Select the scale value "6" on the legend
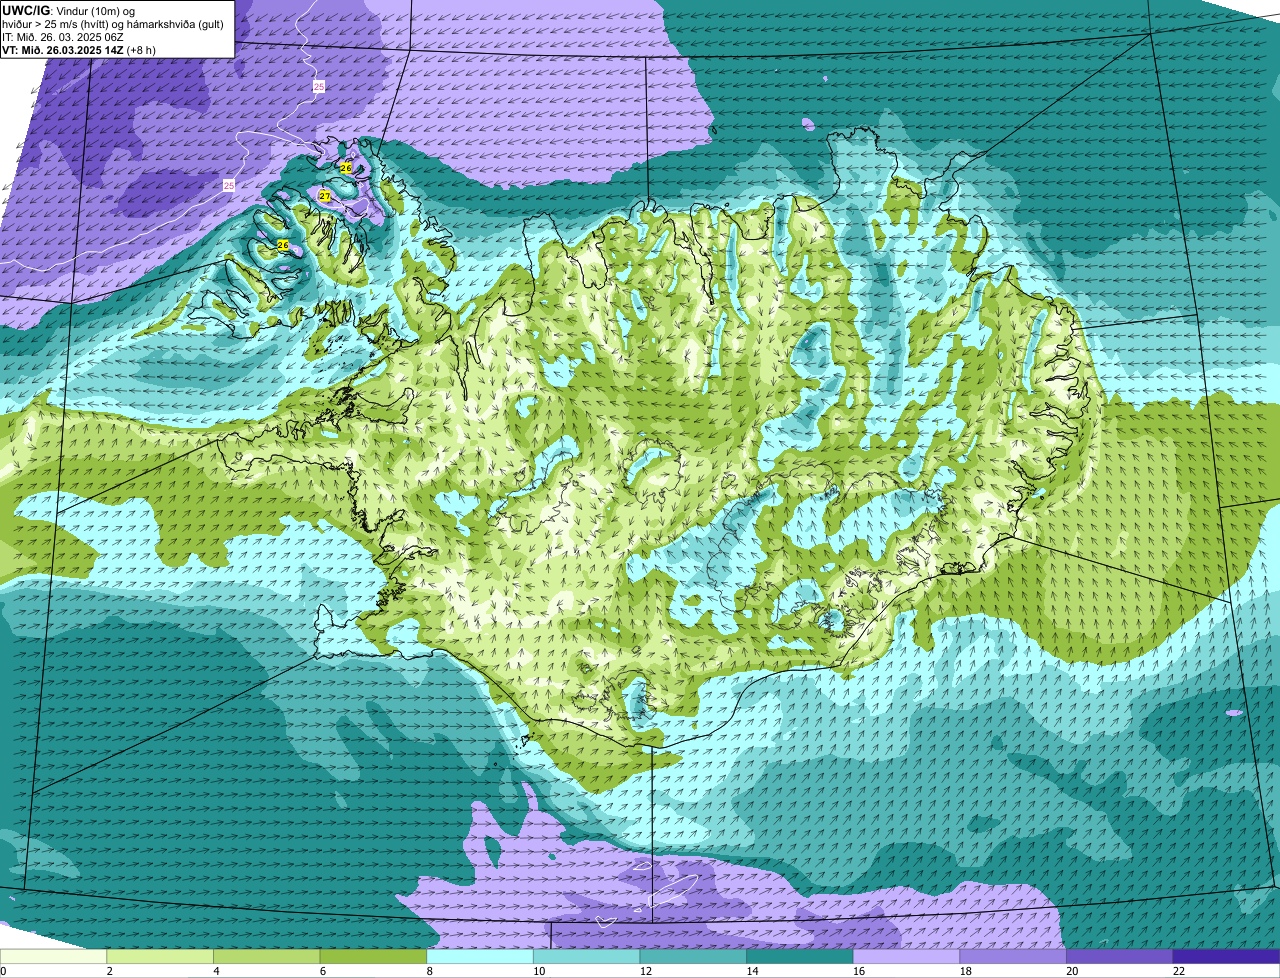This screenshot has width=1280, height=978. [322, 971]
